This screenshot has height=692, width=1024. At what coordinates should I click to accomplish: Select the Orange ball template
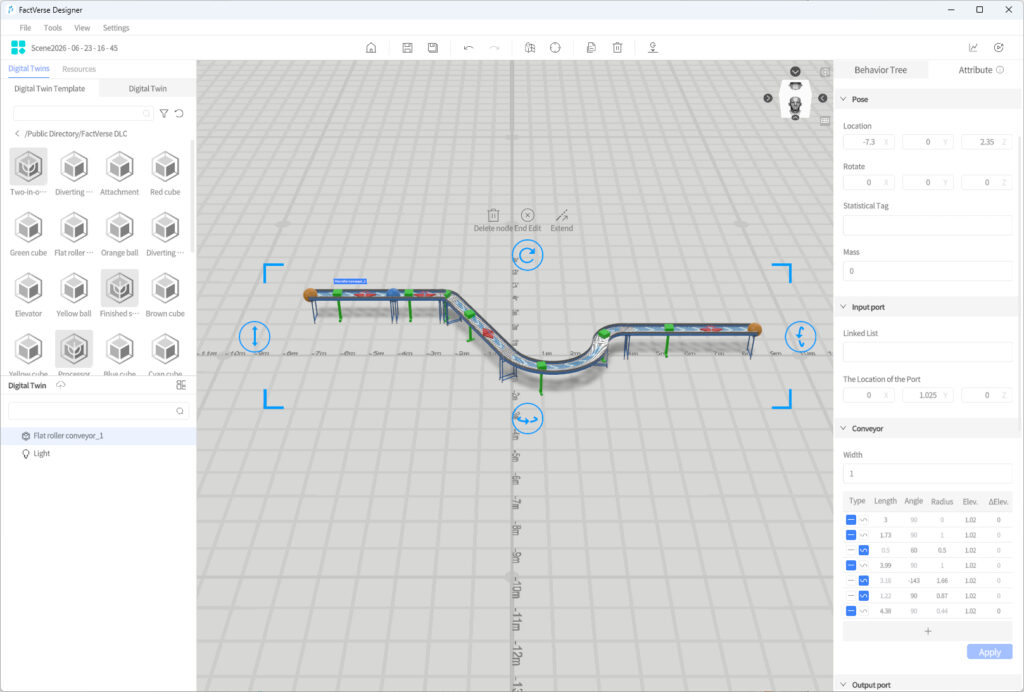[120, 227]
